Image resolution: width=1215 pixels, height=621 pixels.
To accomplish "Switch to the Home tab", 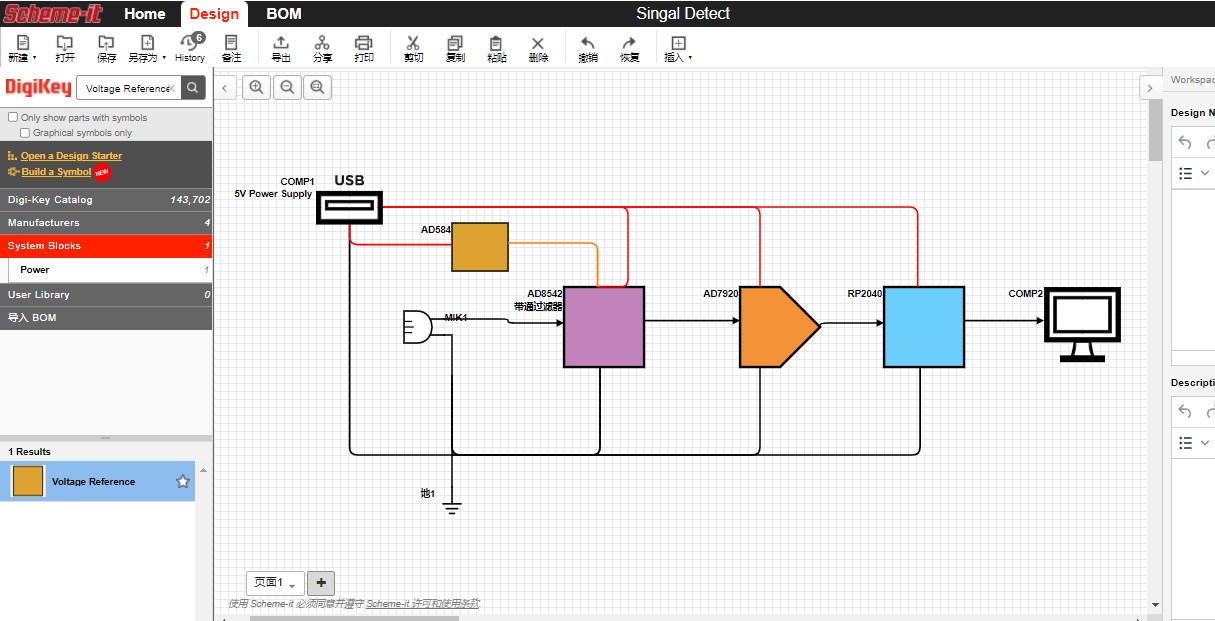I will [145, 14].
